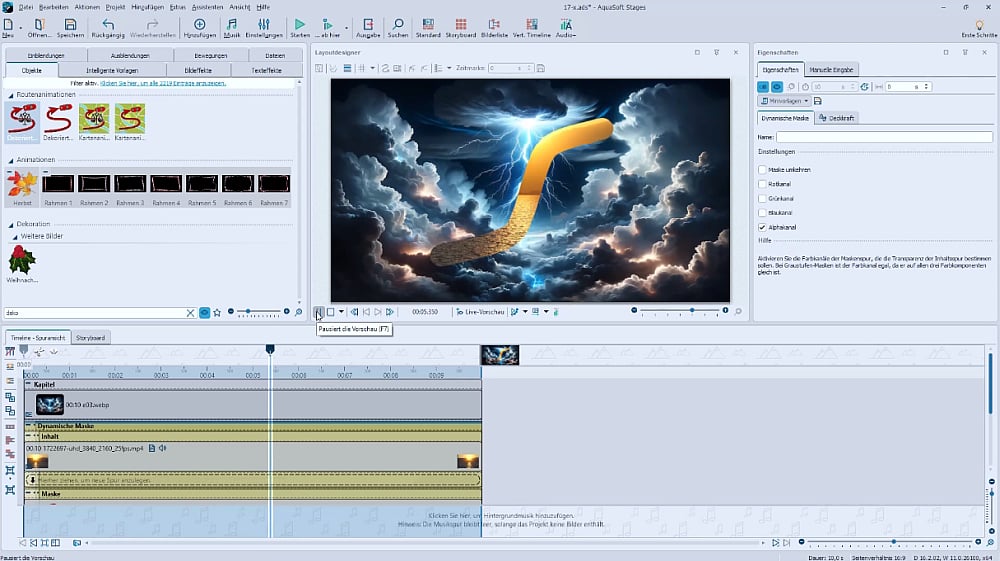The image size is (1000, 561).
Task: Collapse the Kapitel track in timeline
Action: 29,384
